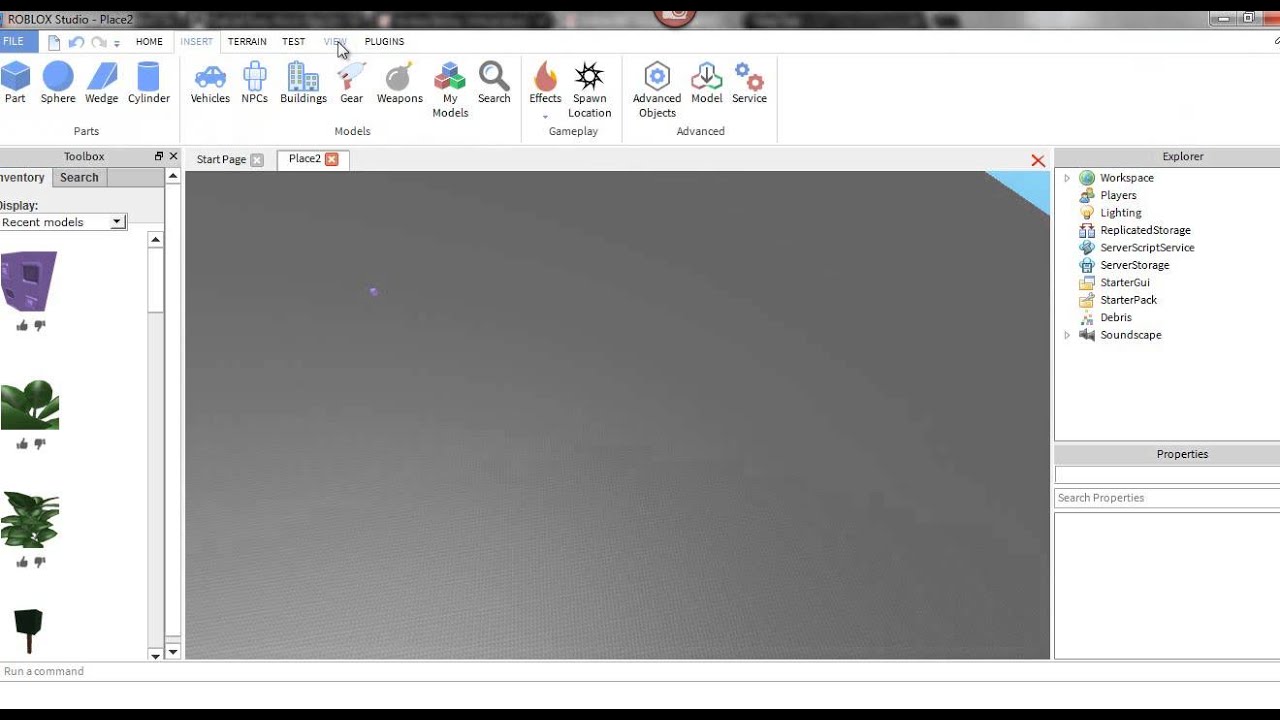The image size is (1280, 720).
Task: Close the Place2 document tab
Action: point(332,159)
